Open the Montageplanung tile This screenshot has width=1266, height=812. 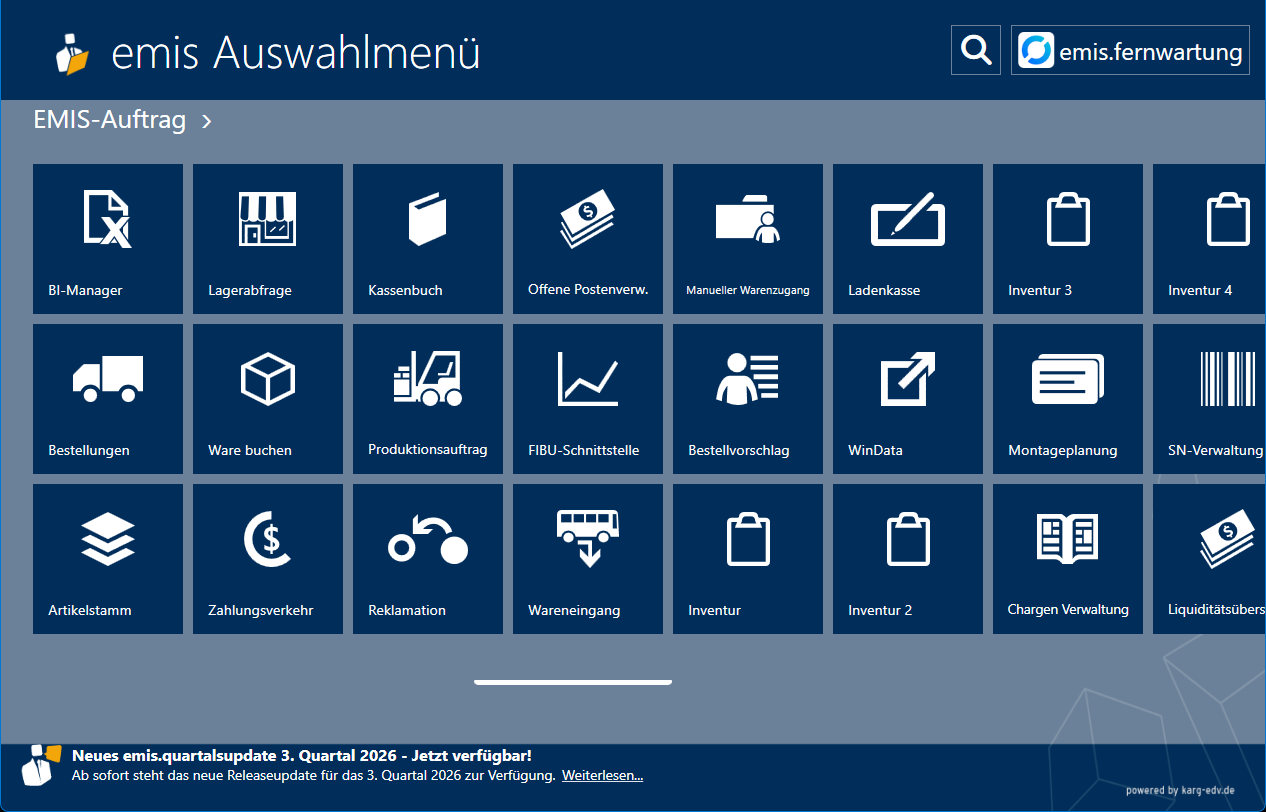point(1068,399)
